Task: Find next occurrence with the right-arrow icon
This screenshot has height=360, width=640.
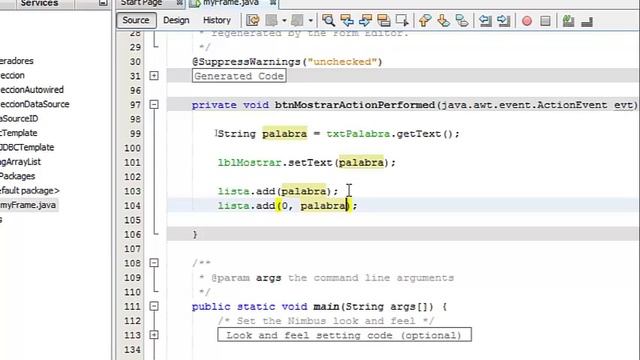Action: coord(365,20)
